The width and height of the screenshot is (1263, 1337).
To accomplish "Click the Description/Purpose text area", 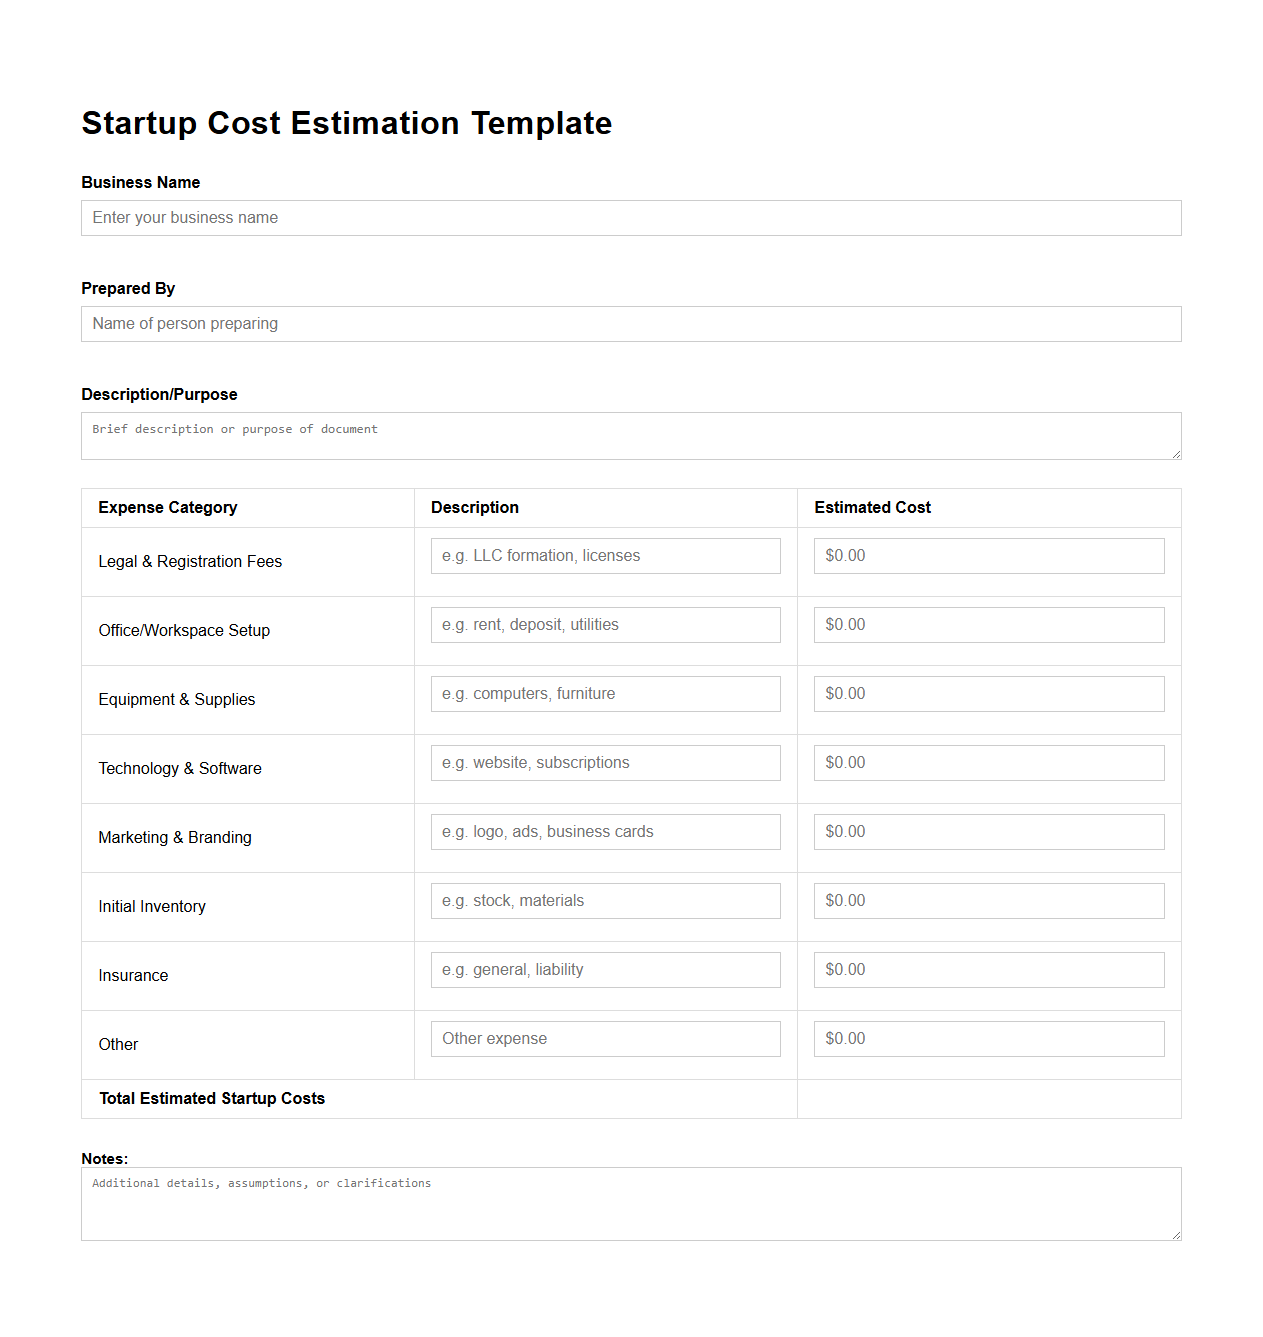I will (x=630, y=435).
